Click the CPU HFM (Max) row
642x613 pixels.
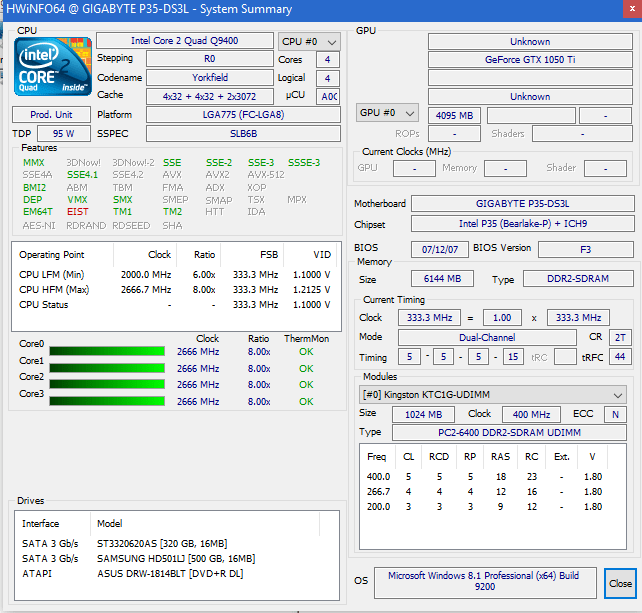click(x=175, y=290)
